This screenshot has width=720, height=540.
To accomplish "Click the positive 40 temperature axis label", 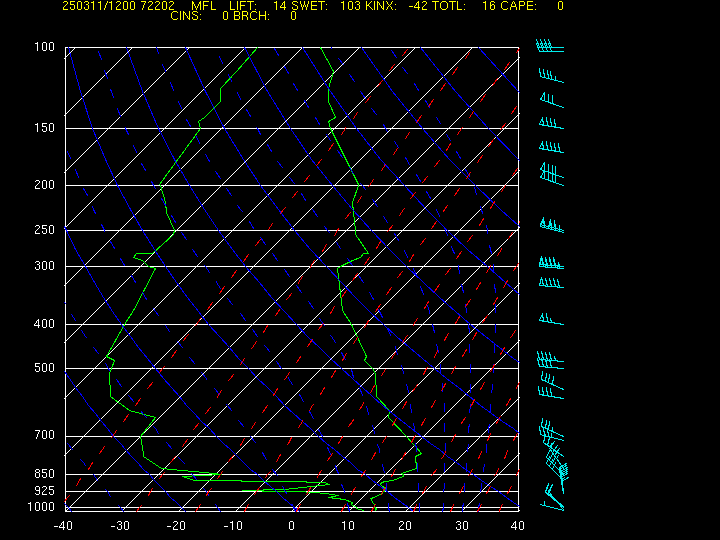I will pos(518,526).
